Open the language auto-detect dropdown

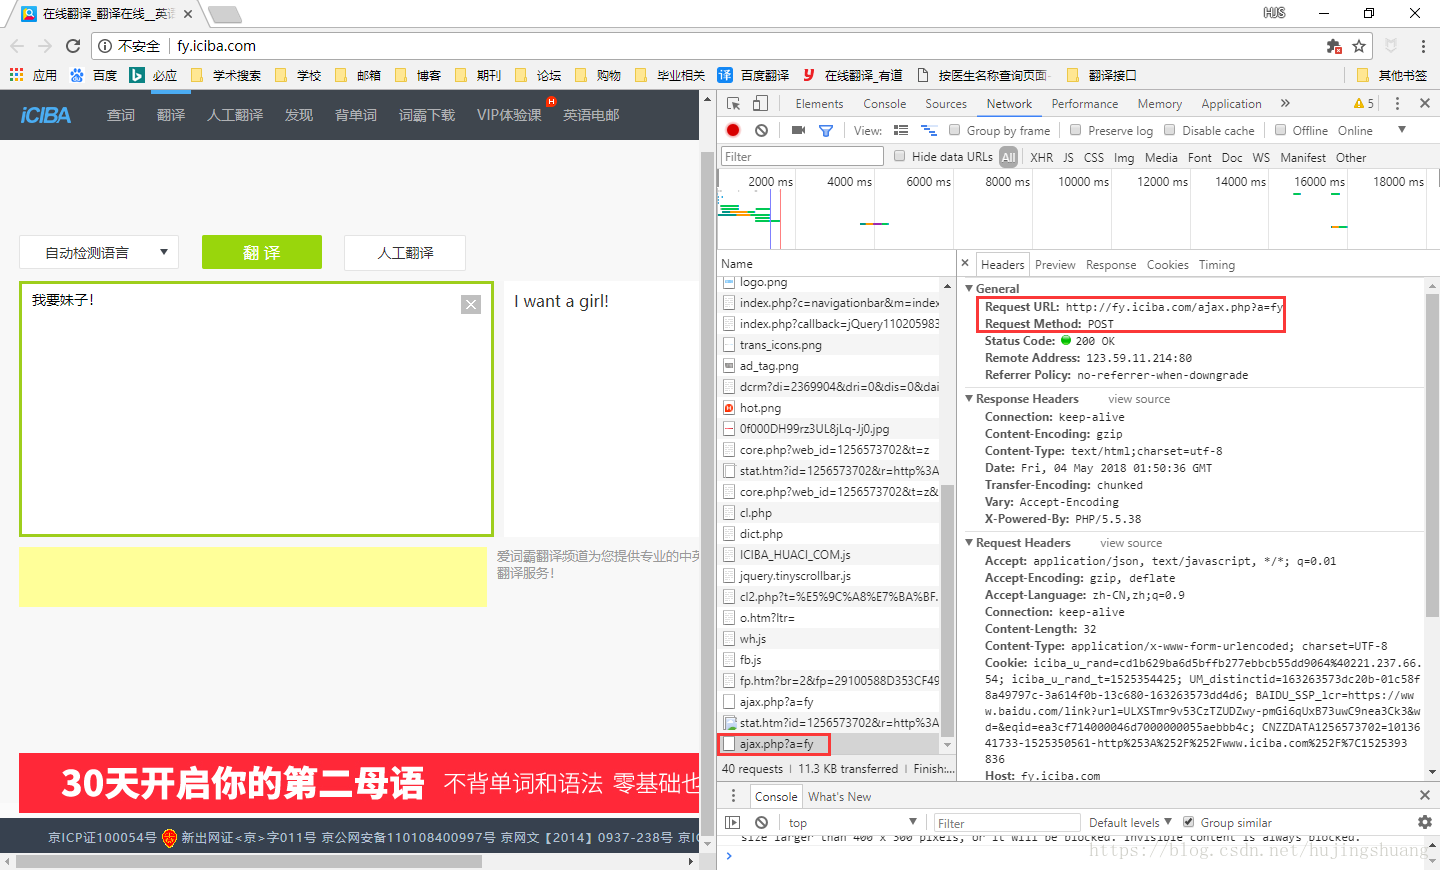[x=99, y=252]
